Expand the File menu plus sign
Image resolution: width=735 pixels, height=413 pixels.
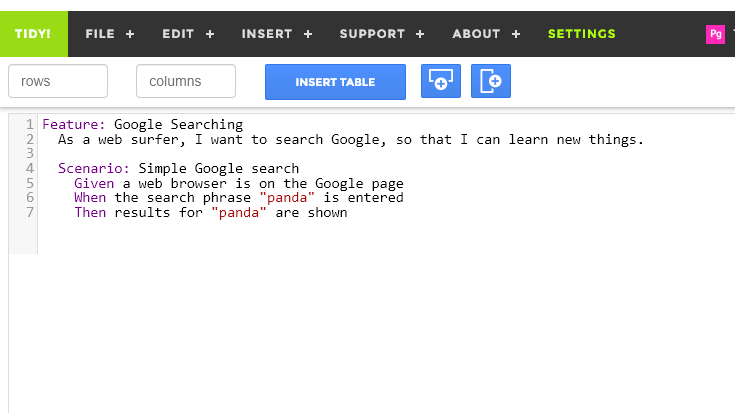tap(130, 34)
